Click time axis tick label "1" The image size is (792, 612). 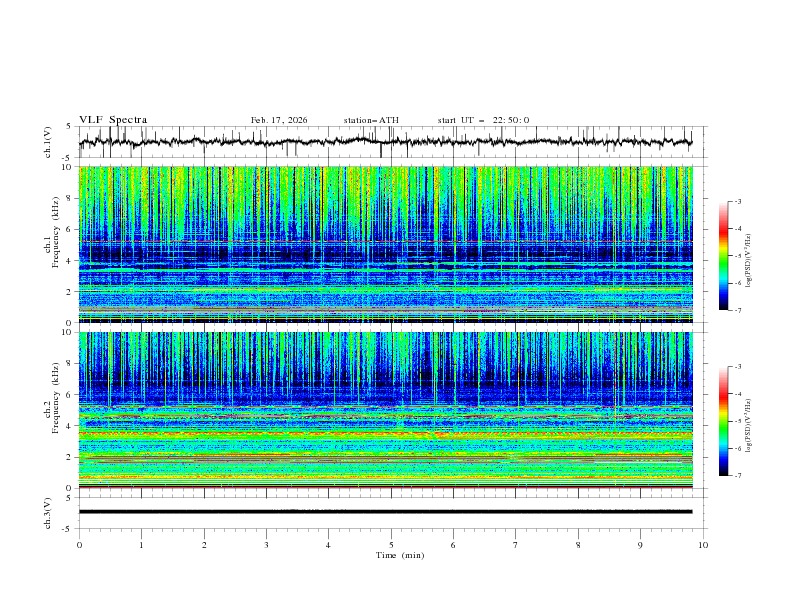[x=141, y=545]
